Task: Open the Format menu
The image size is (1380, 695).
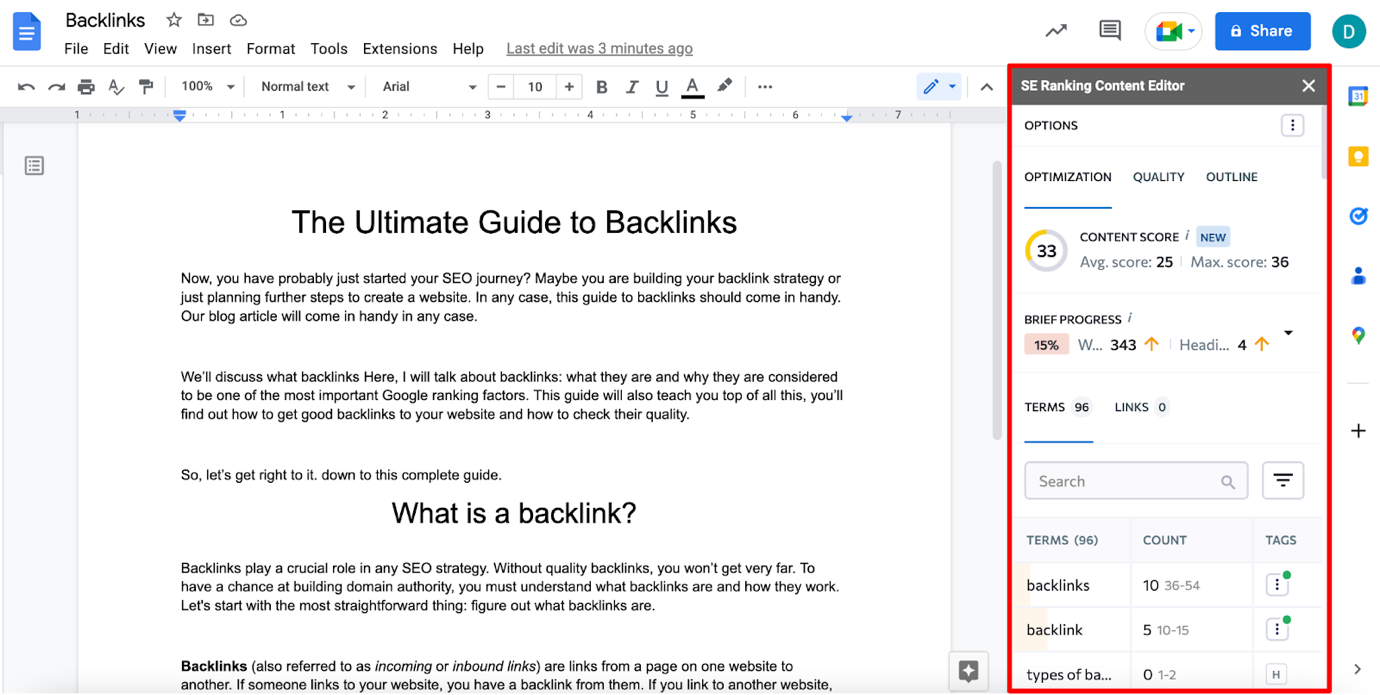Action: [x=270, y=49]
